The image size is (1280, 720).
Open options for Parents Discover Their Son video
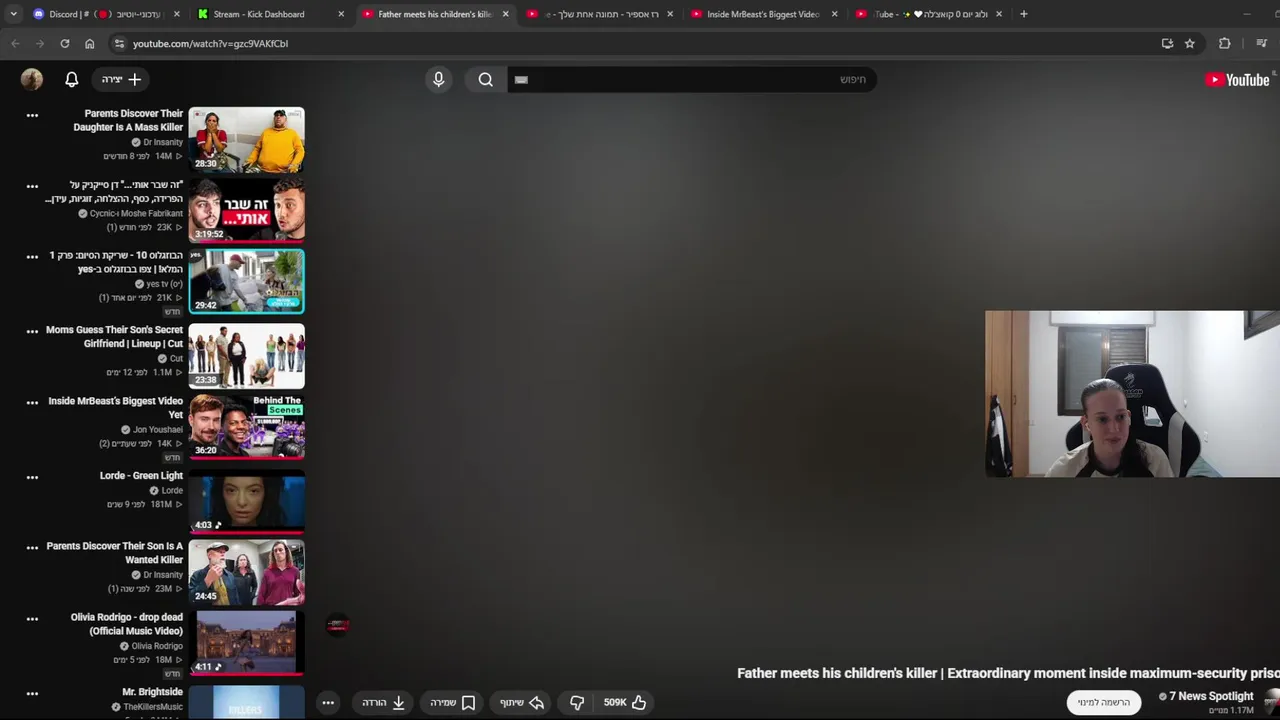tap(32, 547)
